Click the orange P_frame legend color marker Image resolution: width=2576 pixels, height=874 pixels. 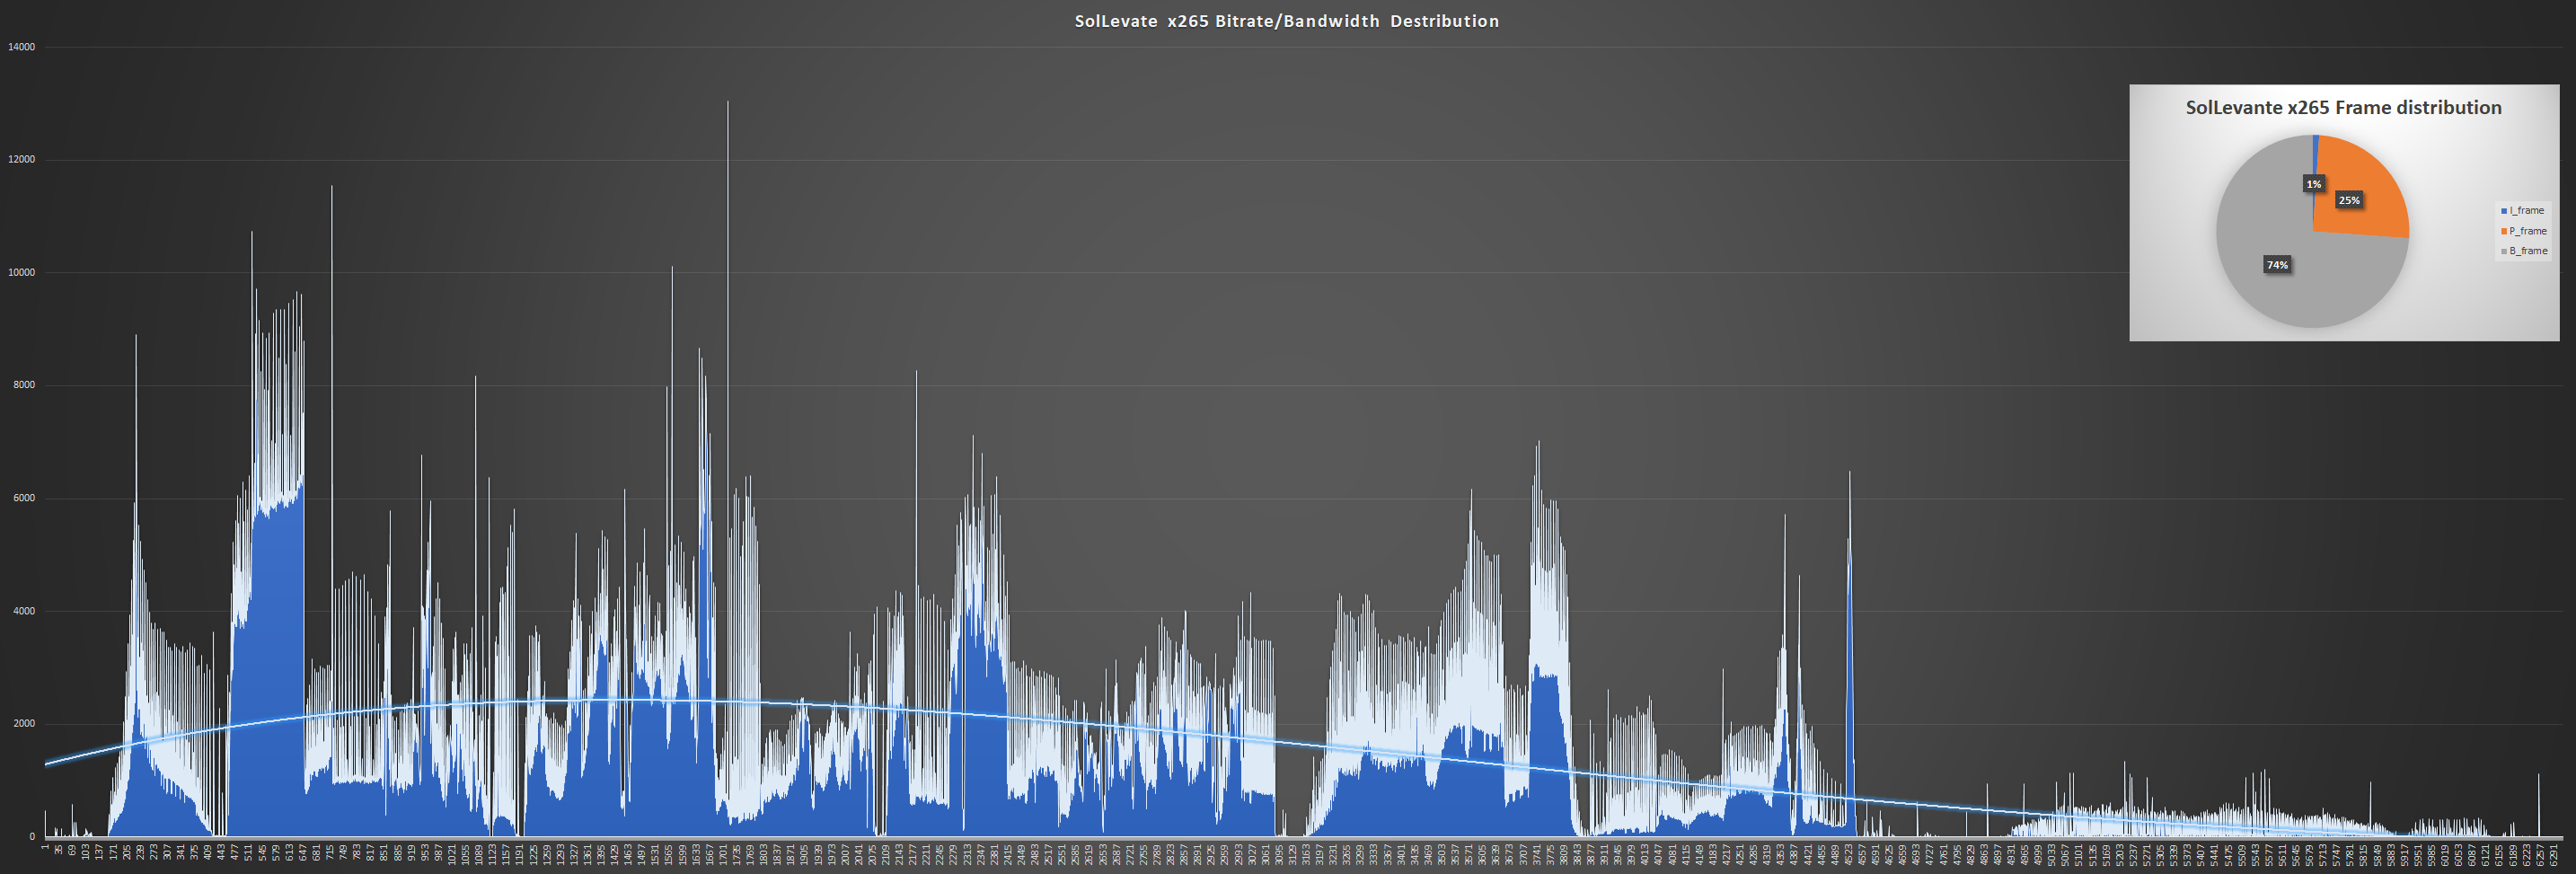(2504, 231)
